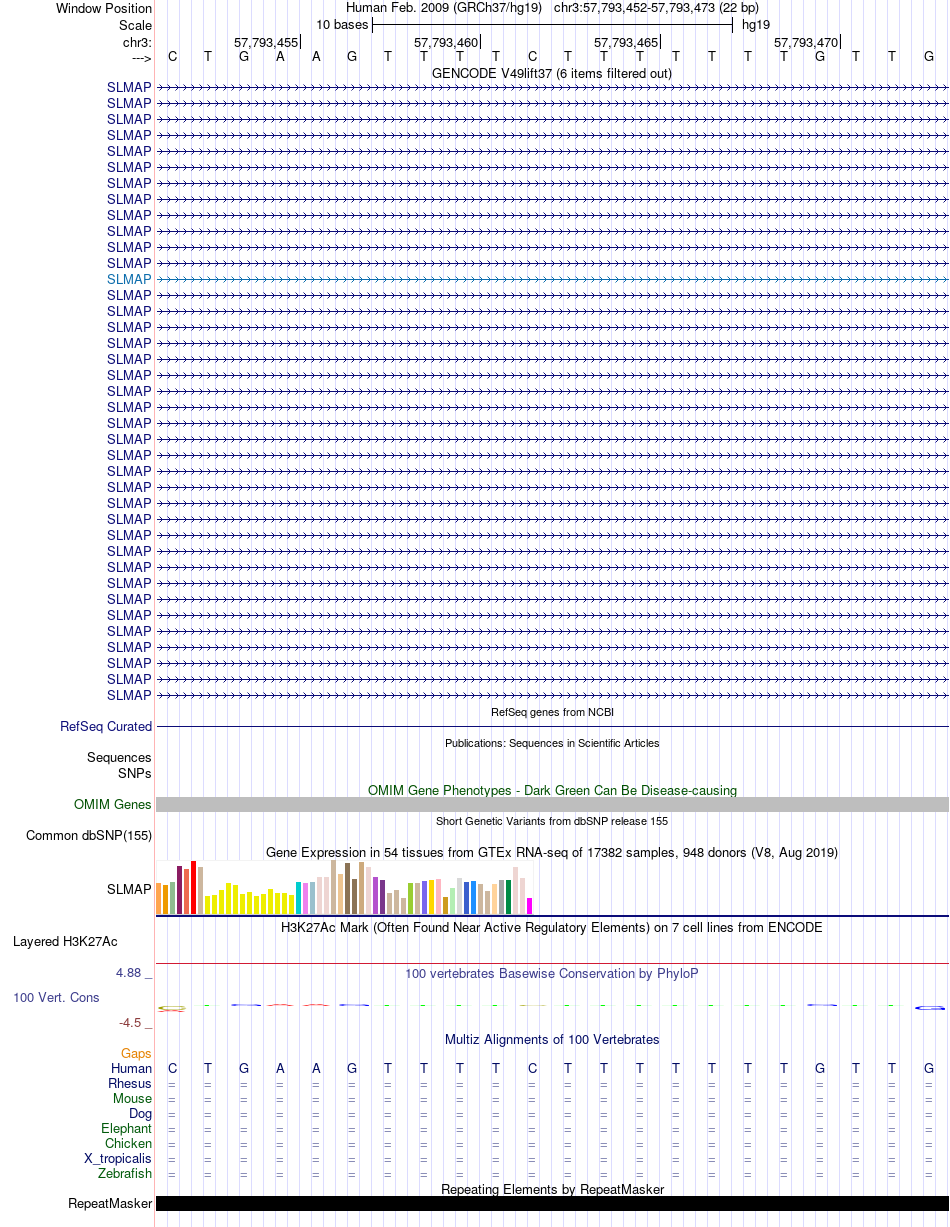
Task: Click the -4.5 conservation scale value
Action: [132, 1023]
